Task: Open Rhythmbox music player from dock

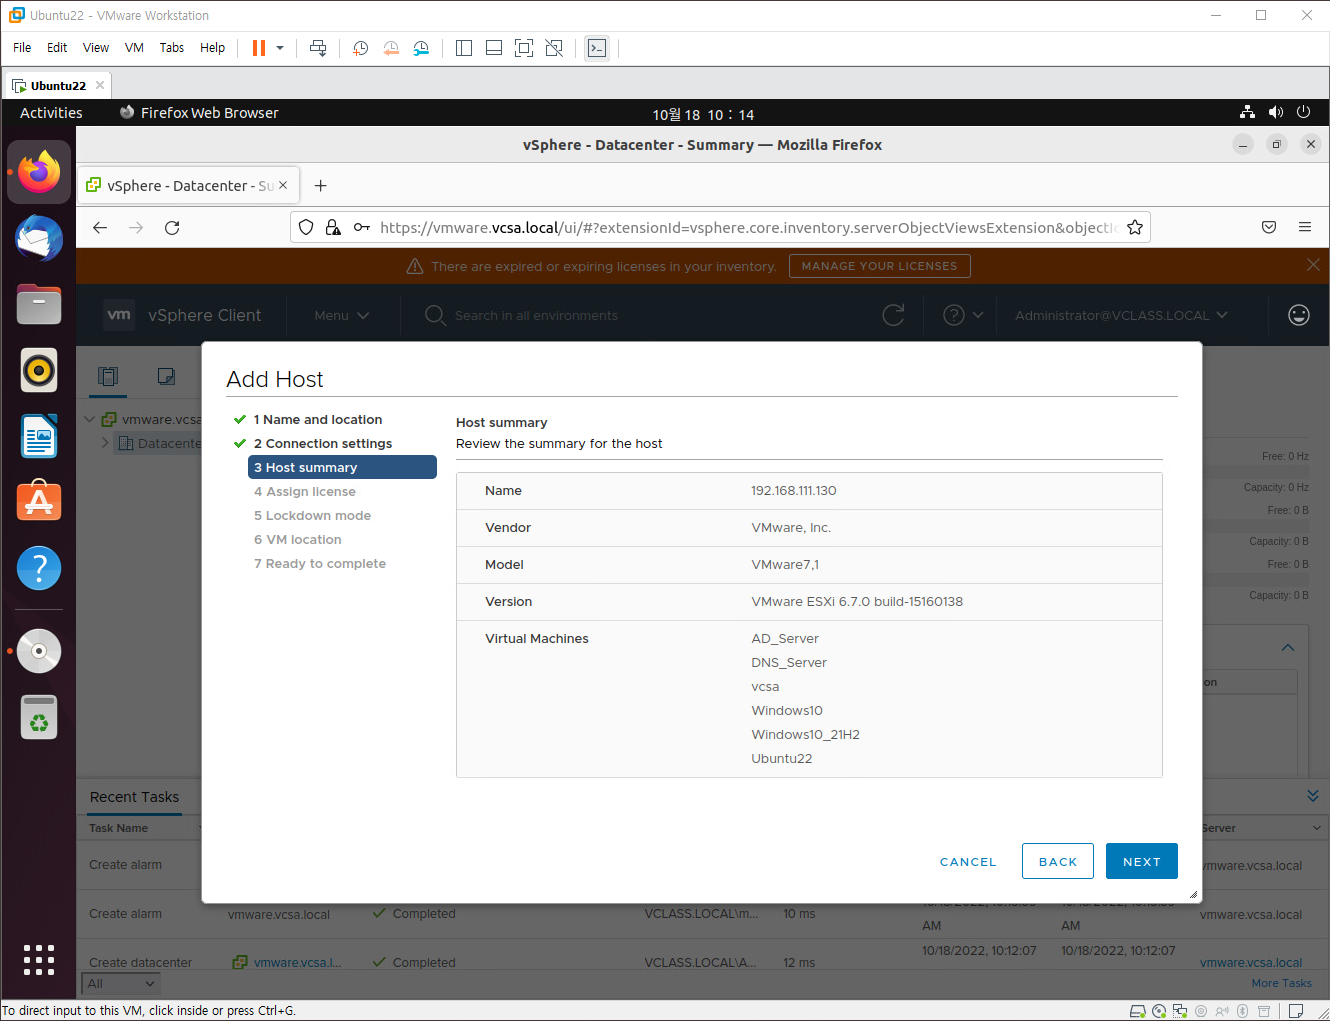Action: tap(39, 370)
